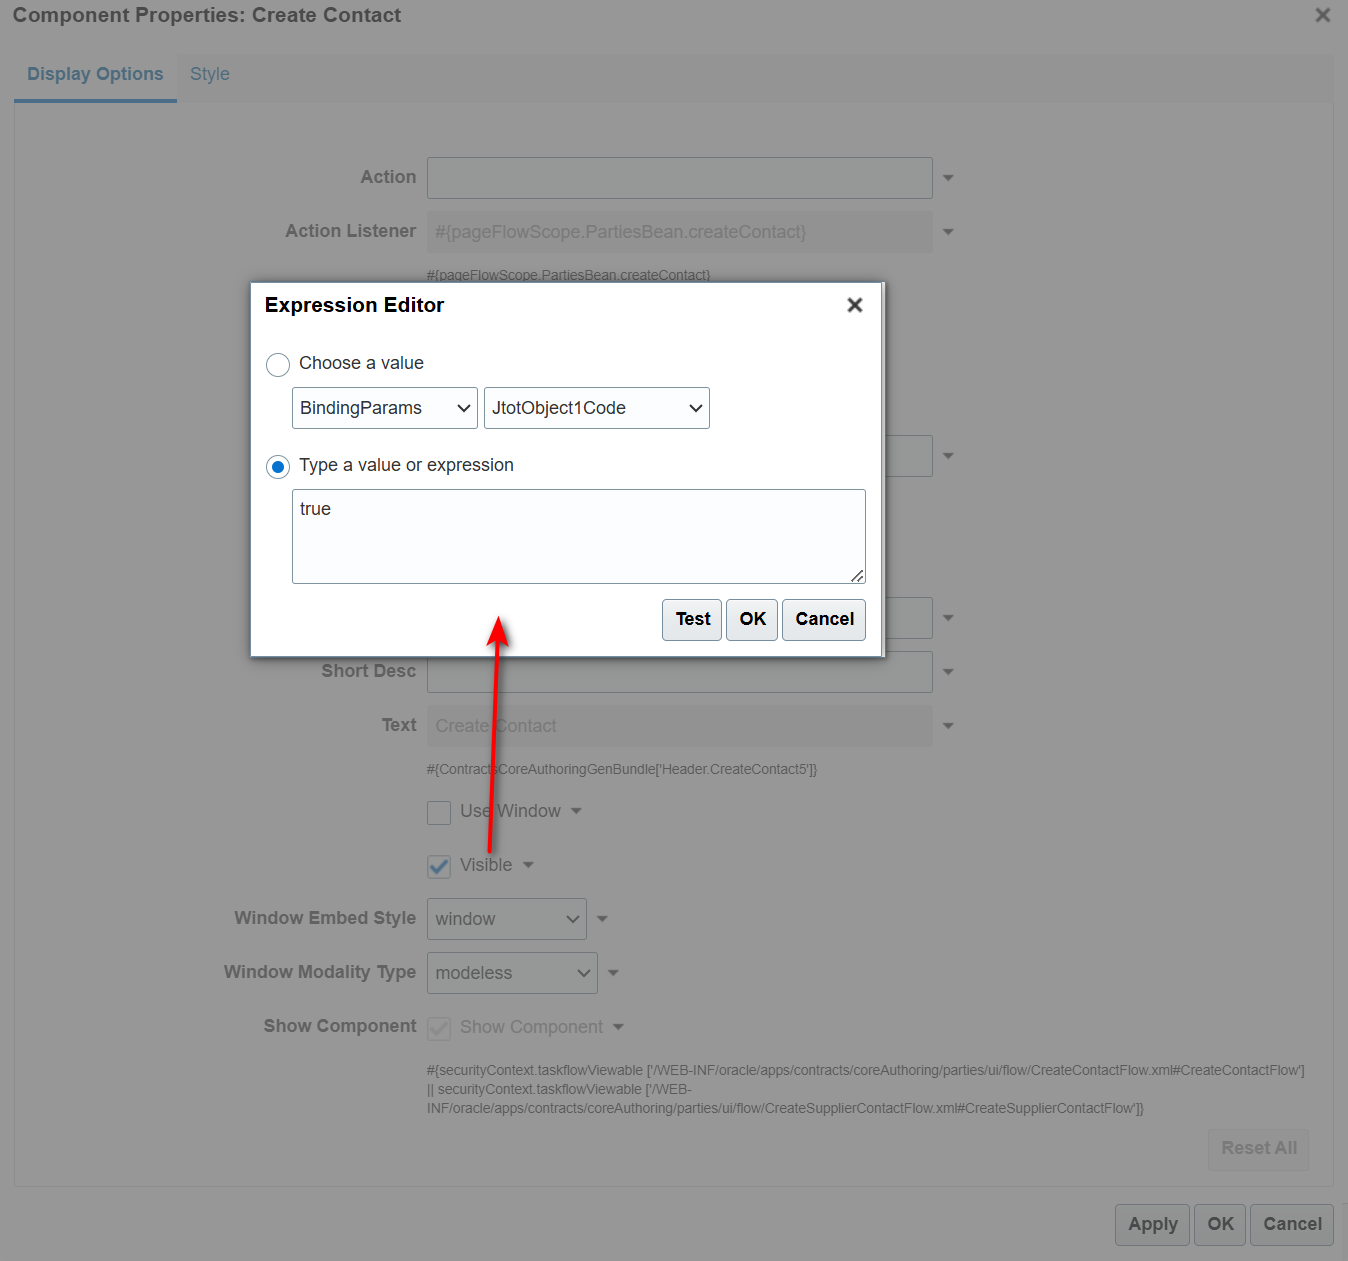This screenshot has height=1261, width=1348.
Task: Click OK in Component Properties footer
Action: pyautogui.click(x=1220, y=1225)
